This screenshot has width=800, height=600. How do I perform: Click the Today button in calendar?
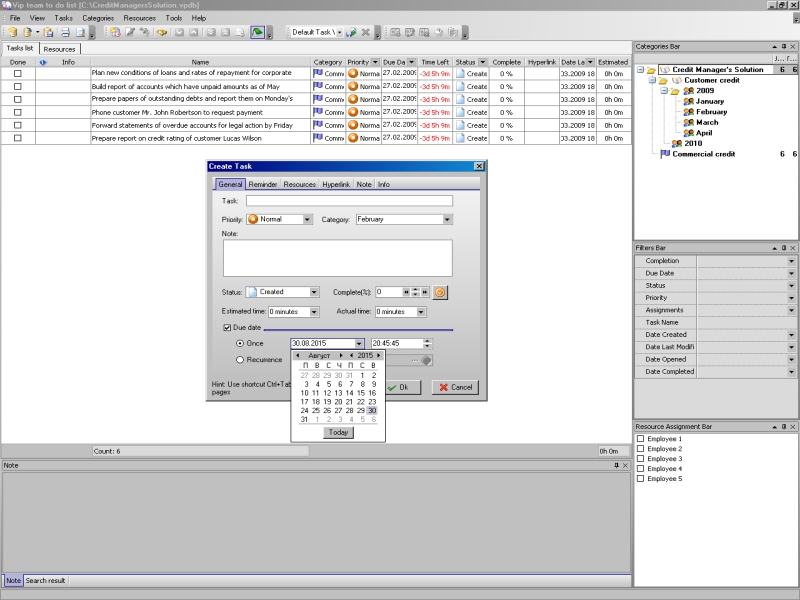click(338, 432)
